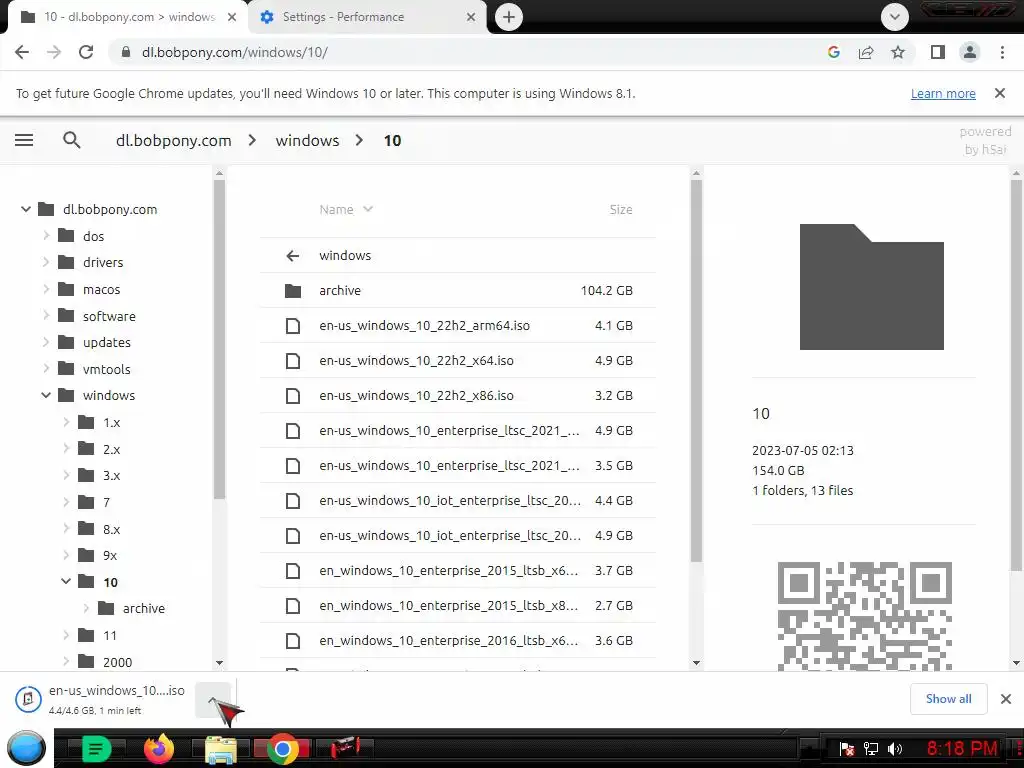1024x768 pixels.
Task: Click the tree pane scroll-down arrow
Action: [219, 663]
